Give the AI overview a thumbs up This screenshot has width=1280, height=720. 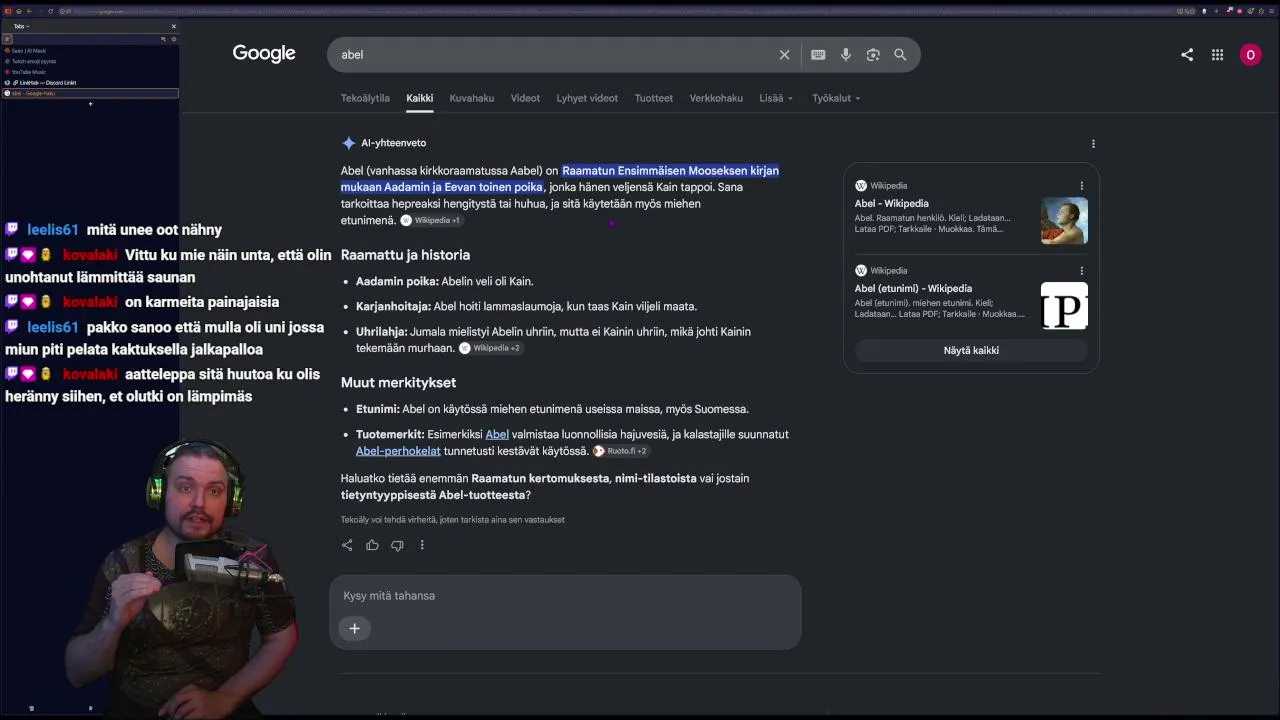[x=372, y=545]
